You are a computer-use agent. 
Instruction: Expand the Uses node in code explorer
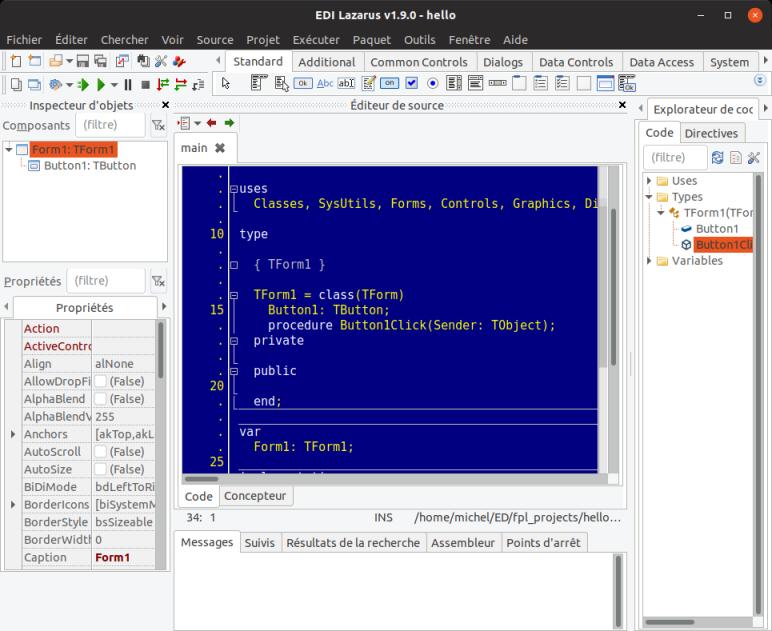click(650, 181)
